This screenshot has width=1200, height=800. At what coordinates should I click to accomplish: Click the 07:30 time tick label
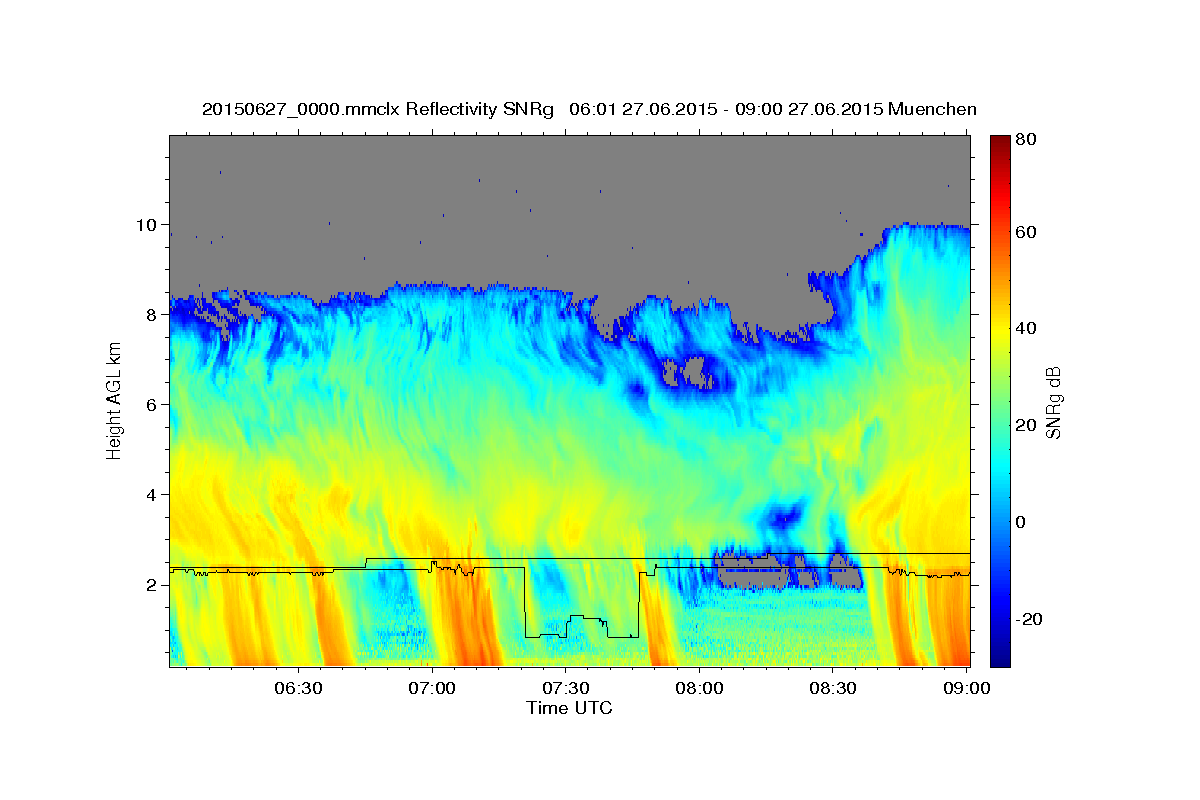point(566,689)
